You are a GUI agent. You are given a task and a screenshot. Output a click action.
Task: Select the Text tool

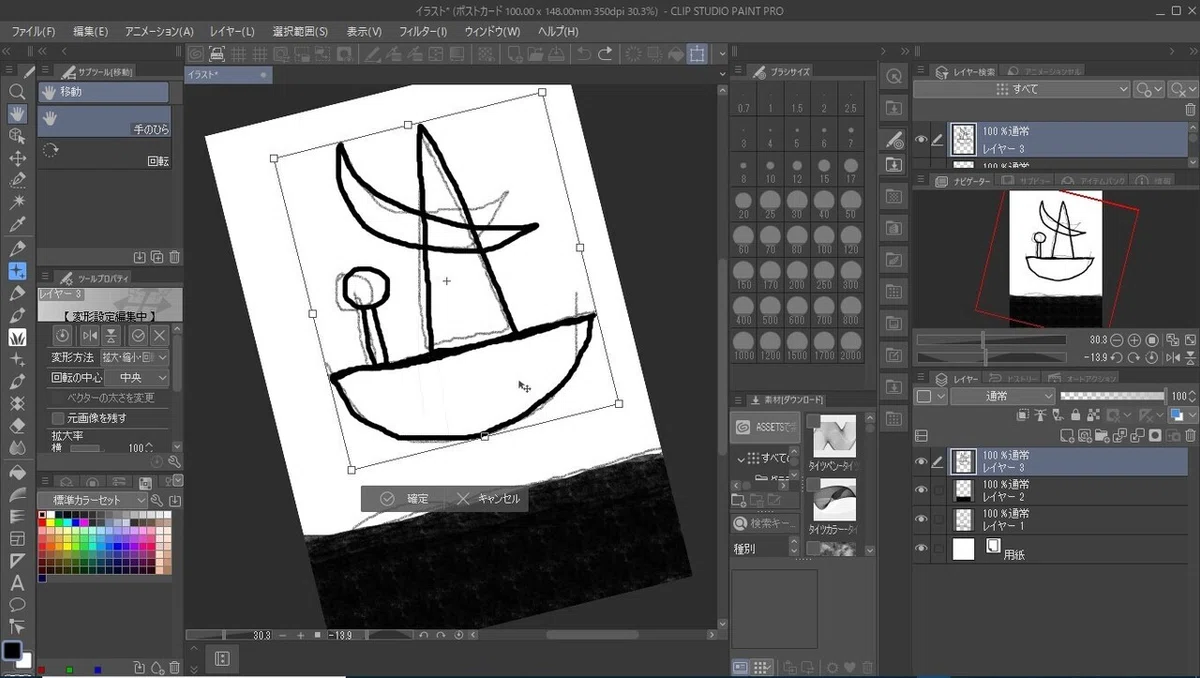click(x=17, y=583)
